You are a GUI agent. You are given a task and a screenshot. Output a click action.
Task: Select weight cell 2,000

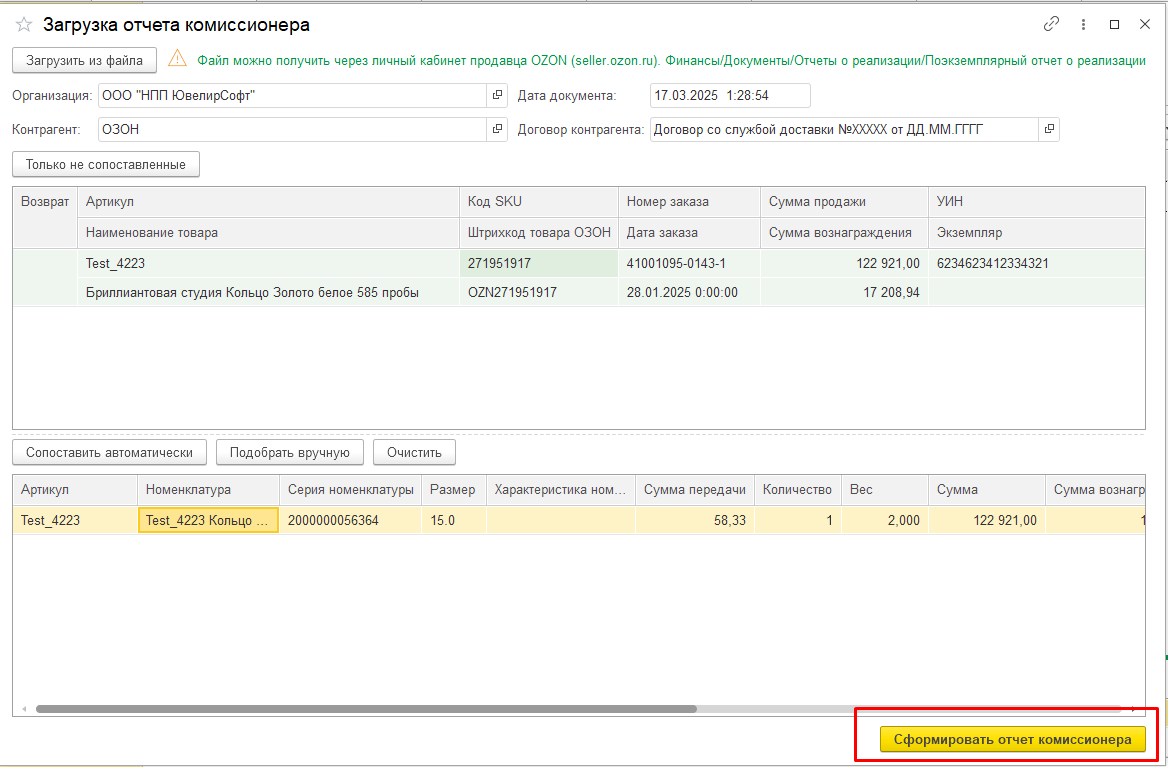[x=884, y=521]
